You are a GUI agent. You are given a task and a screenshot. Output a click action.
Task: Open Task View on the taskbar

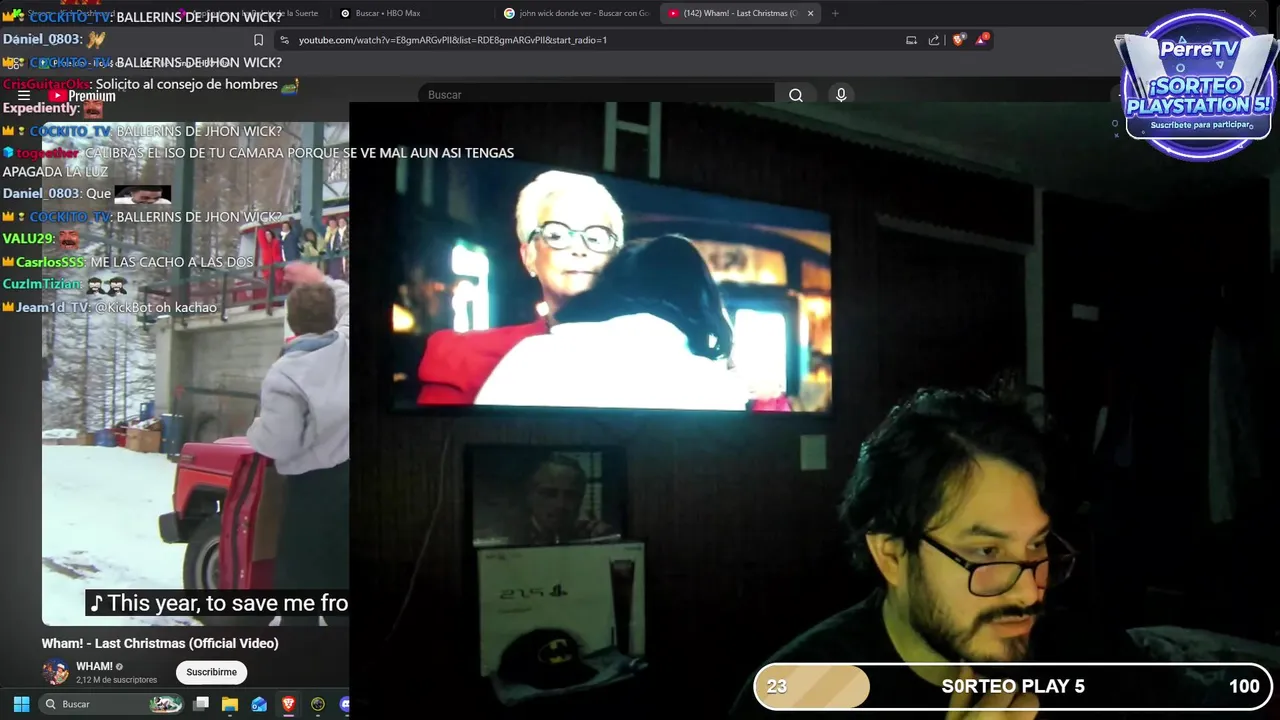click(201, 704)
